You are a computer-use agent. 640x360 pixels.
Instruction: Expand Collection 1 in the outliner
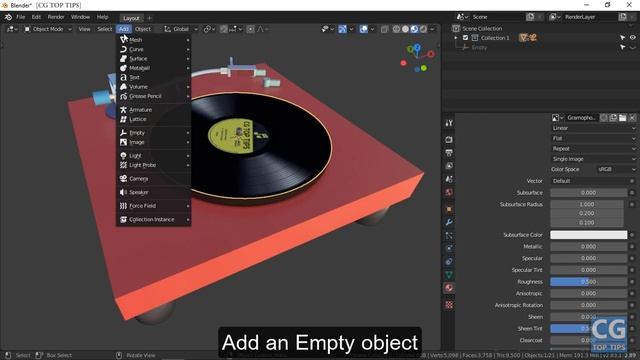click(x=456, y=38)
